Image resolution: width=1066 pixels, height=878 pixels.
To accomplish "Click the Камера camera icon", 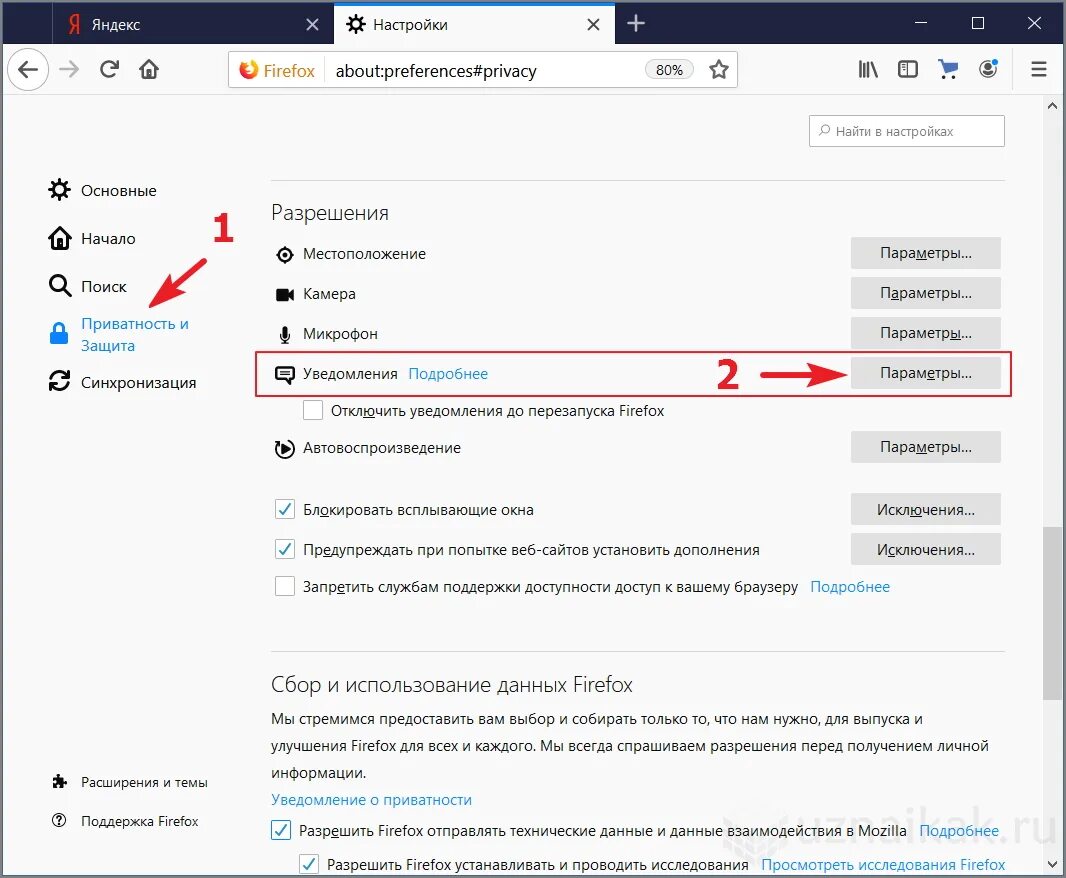I will pyautogui.click(x=284, y=294).
